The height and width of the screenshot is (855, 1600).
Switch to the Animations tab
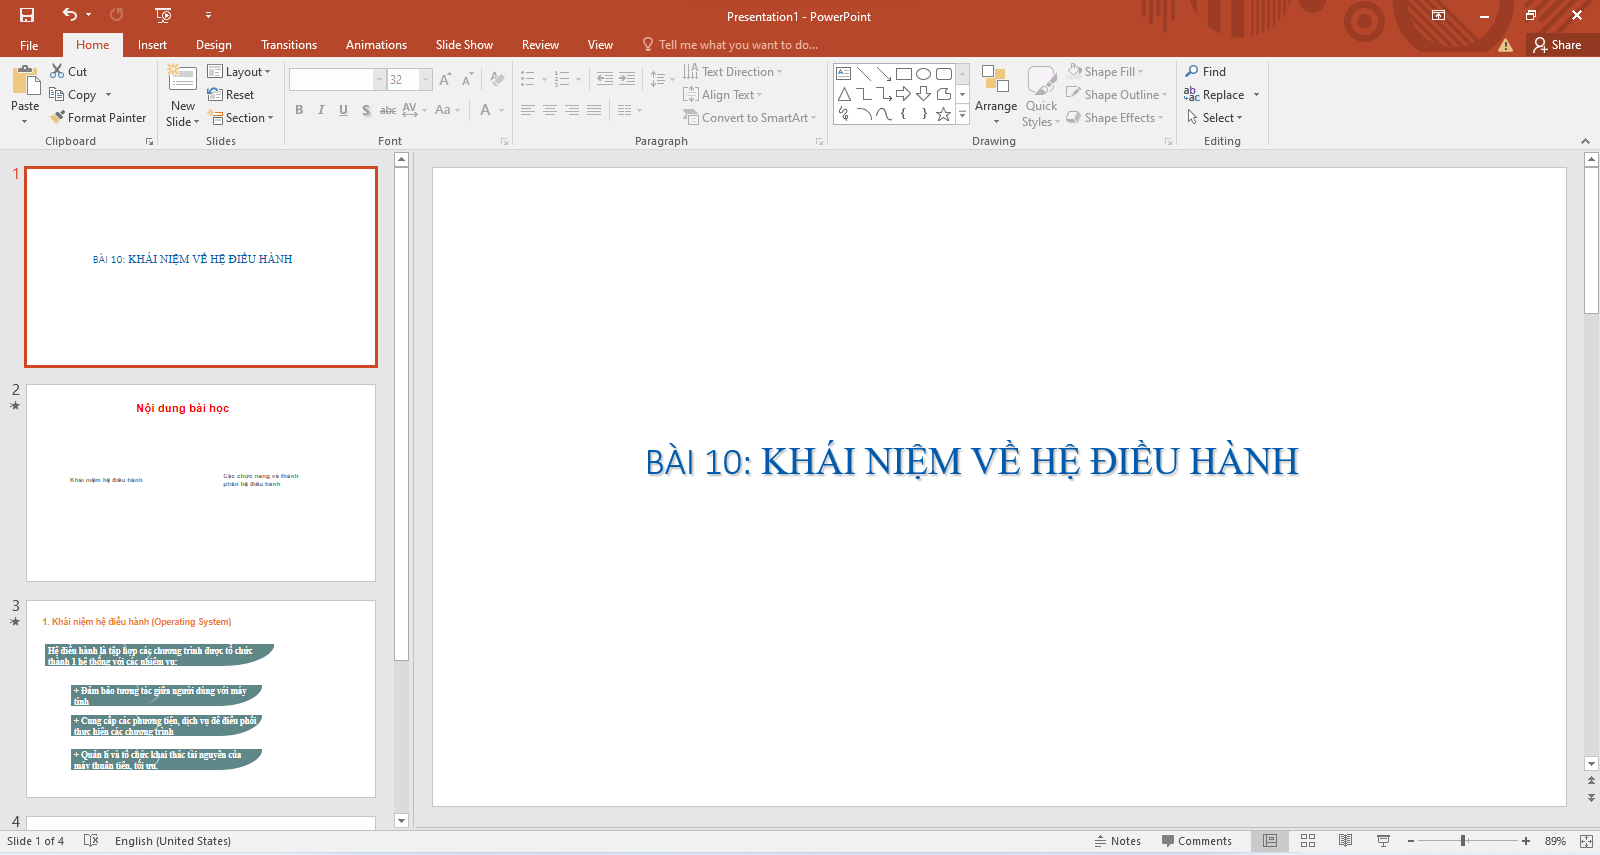[376, 45]
